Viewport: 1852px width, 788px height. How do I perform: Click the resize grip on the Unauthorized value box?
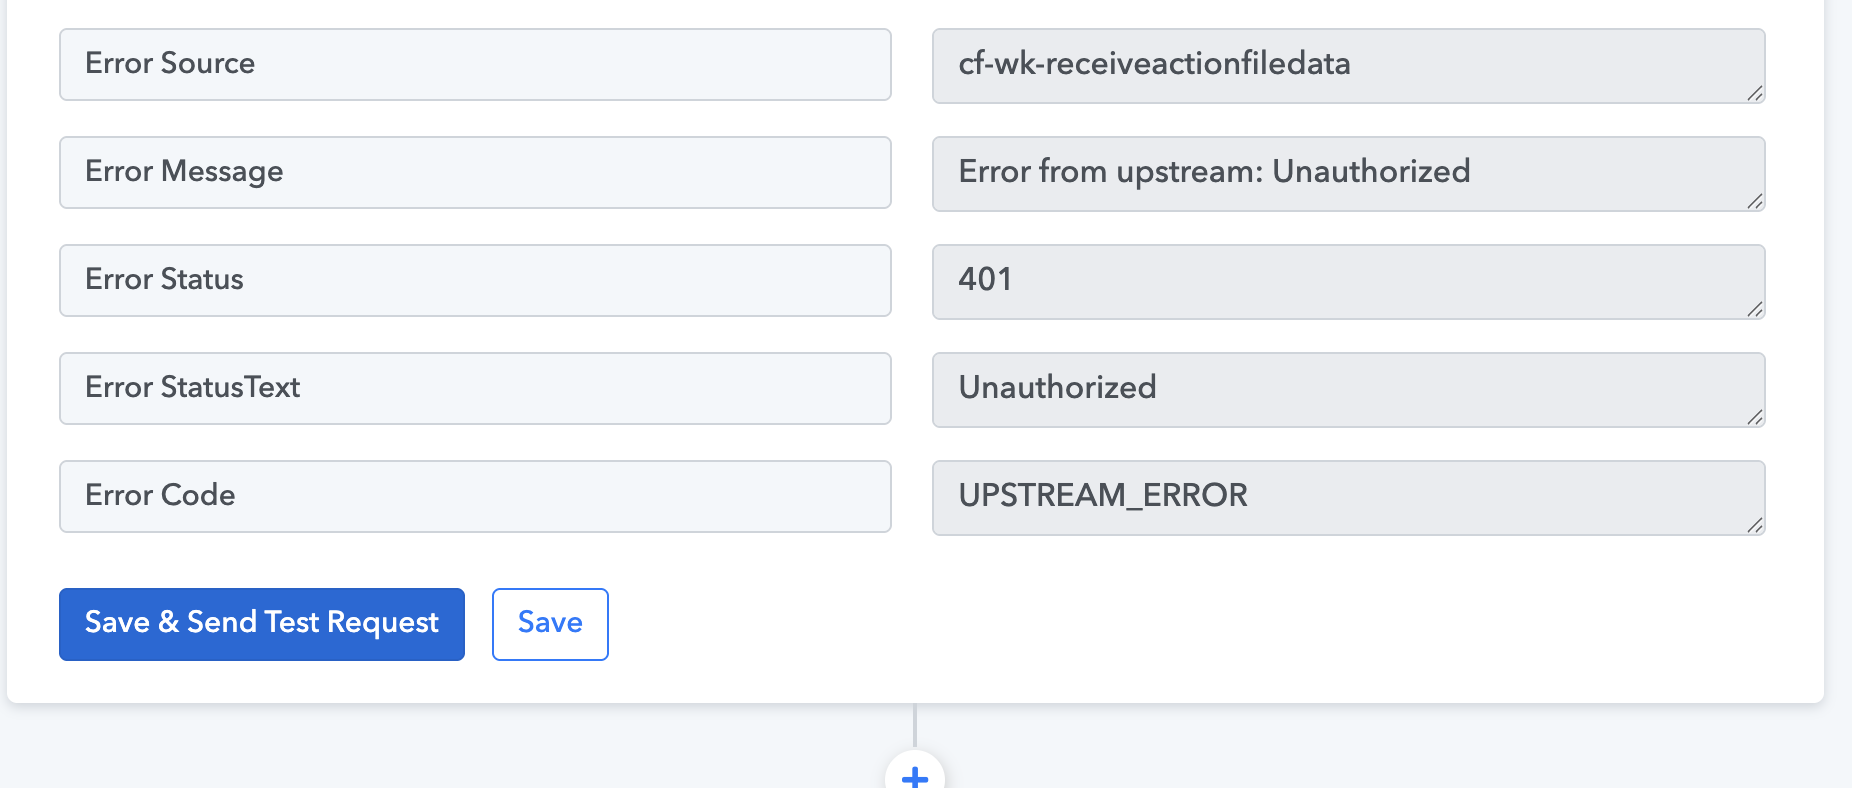coord(1755,417)
